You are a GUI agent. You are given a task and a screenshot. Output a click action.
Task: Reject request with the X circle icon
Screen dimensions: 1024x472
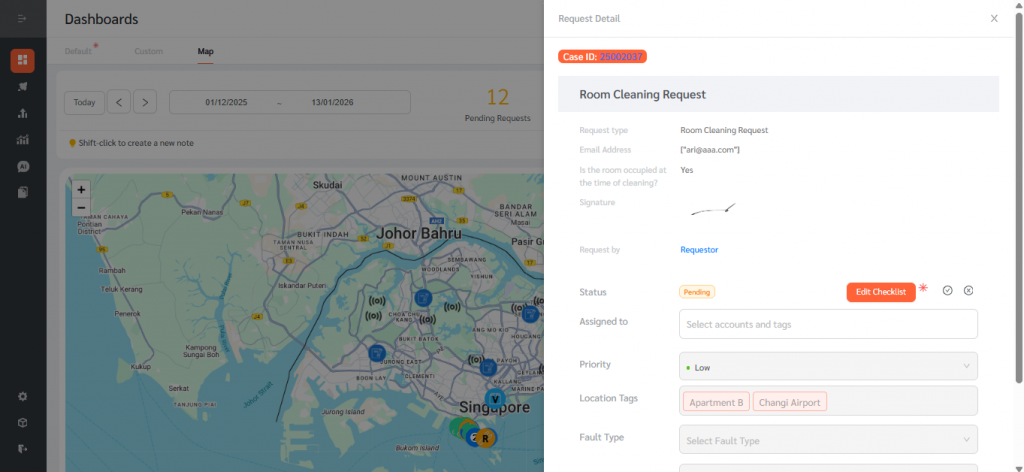pos(968,291)
